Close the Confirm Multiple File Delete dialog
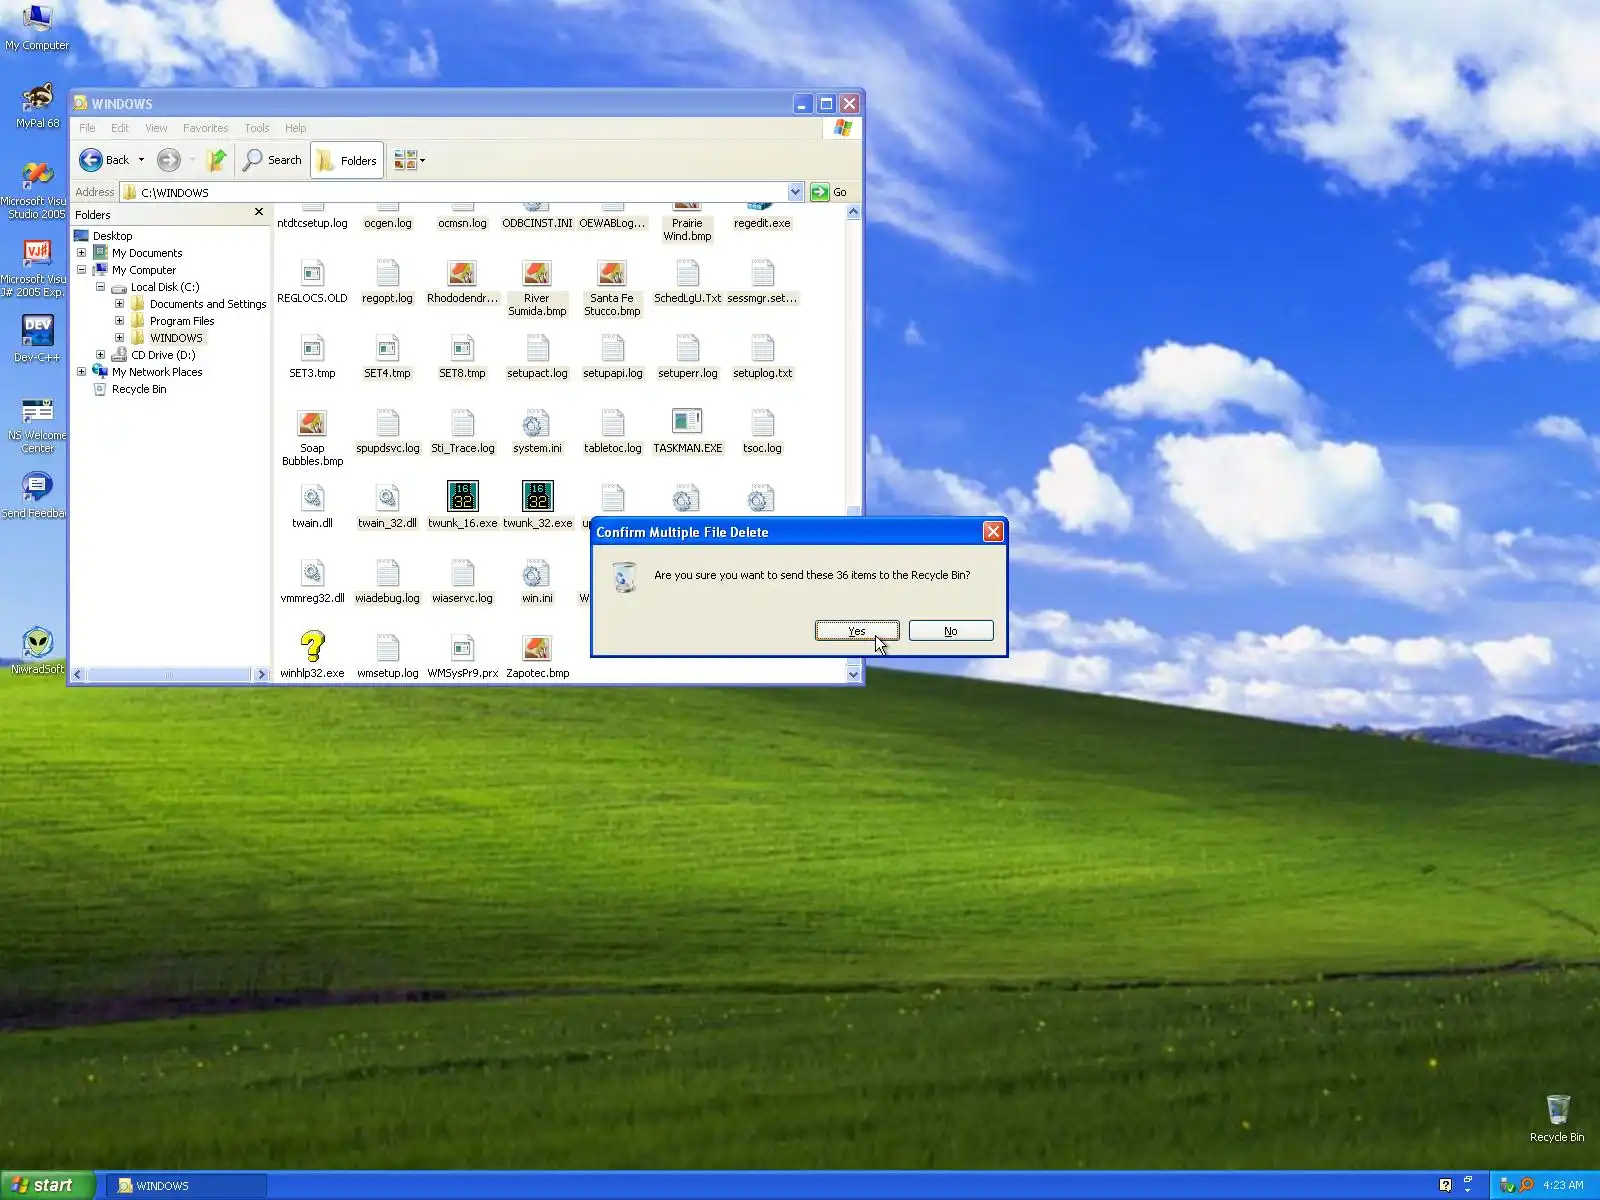1600x1200 pixels. (993, 532)
